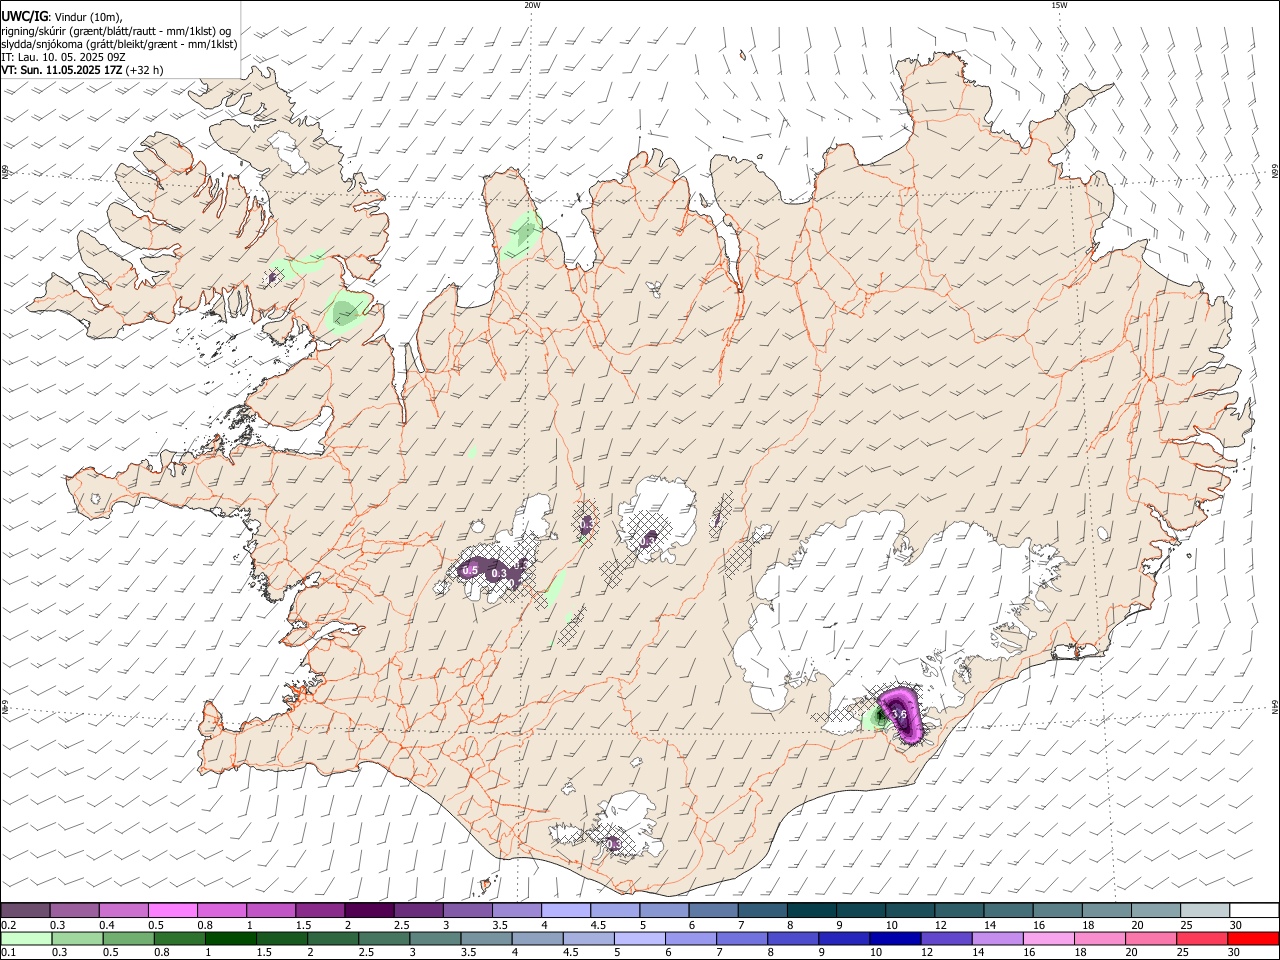Click the 'rigning/skúrir' rain legend description line
This screenshot has height=960, width=1280.
click(x=116, y=31)
